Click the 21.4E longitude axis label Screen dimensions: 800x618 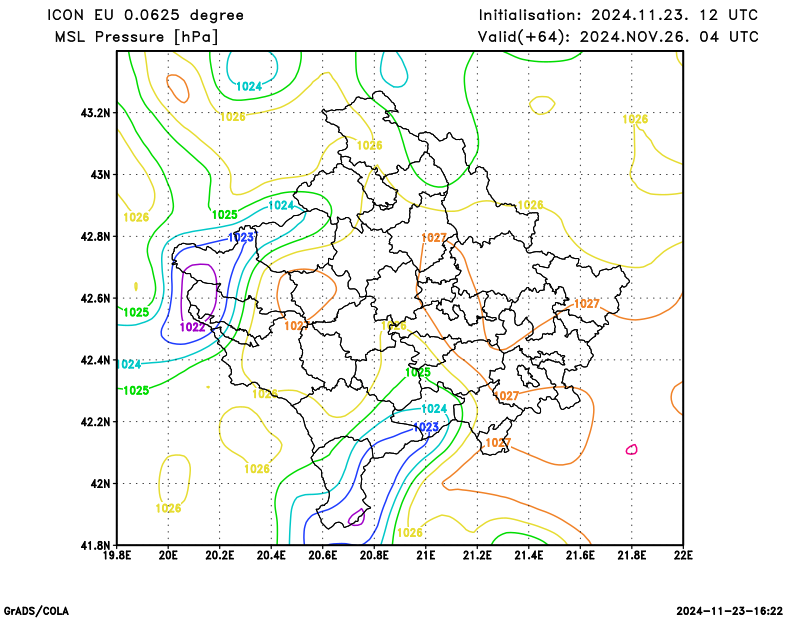[529, 555]
